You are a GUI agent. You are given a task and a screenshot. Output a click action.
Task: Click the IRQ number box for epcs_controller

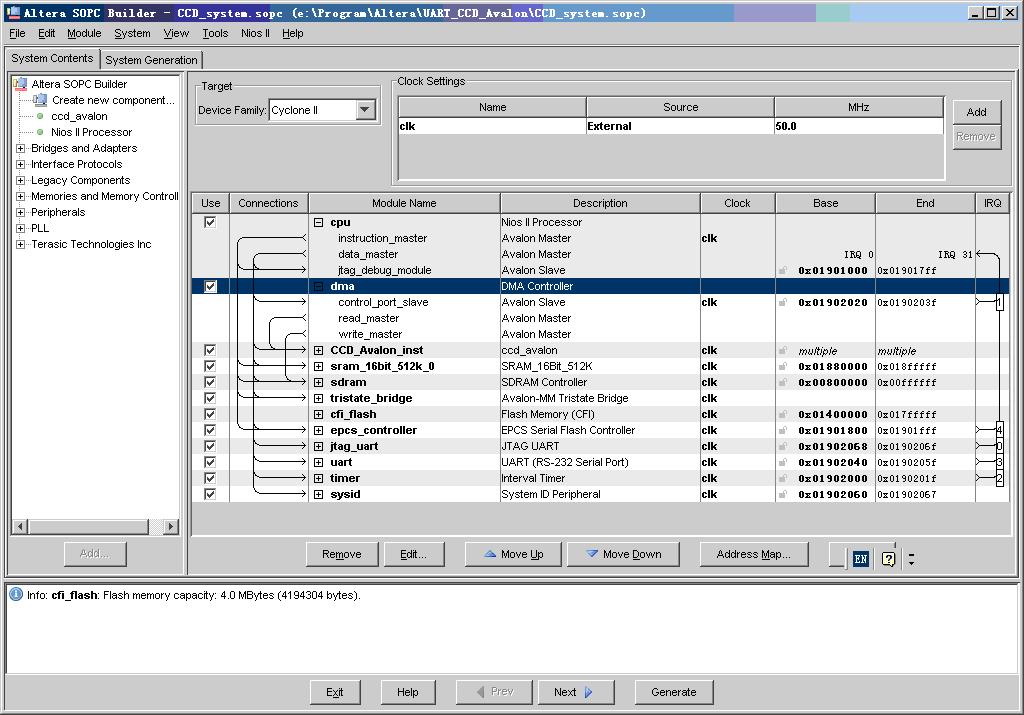point(999,430)
